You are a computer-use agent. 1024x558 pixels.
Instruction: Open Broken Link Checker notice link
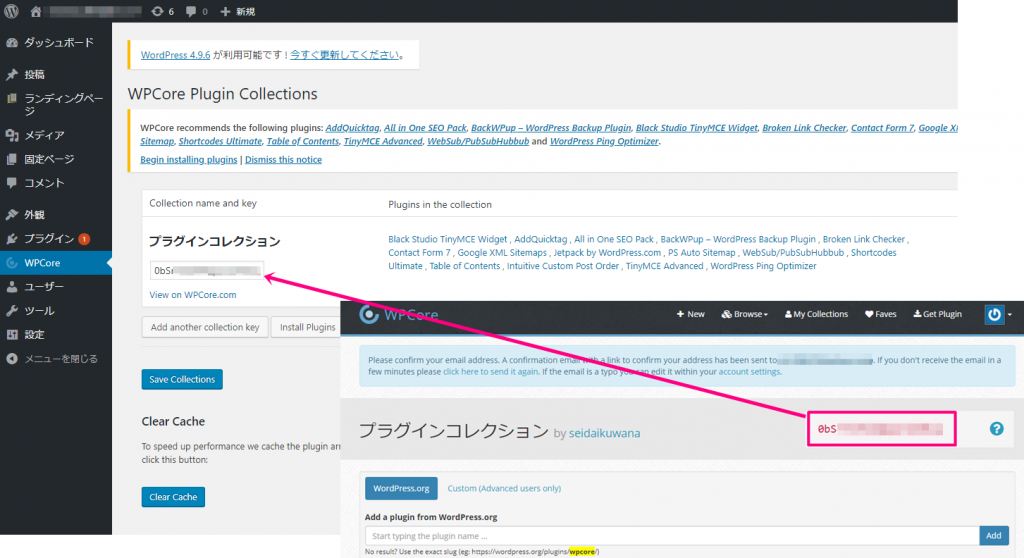pos(804,128)
